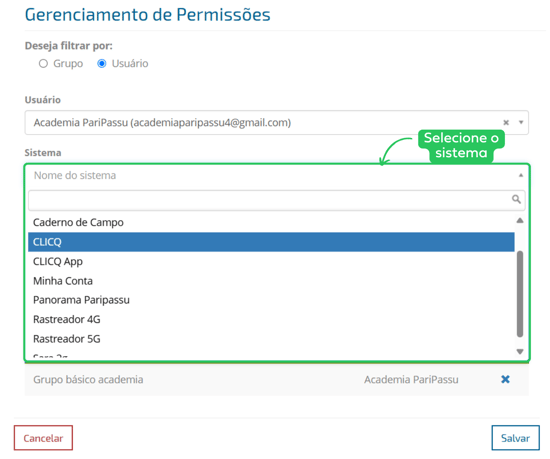Select the Usuário radio button
The image size is (550, 459).
point(102,63)
